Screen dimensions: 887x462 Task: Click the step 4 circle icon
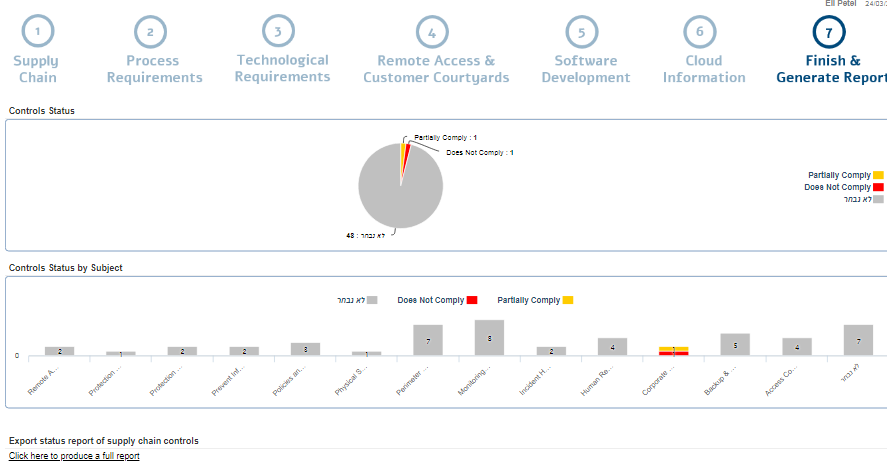[x=432, y=32]
